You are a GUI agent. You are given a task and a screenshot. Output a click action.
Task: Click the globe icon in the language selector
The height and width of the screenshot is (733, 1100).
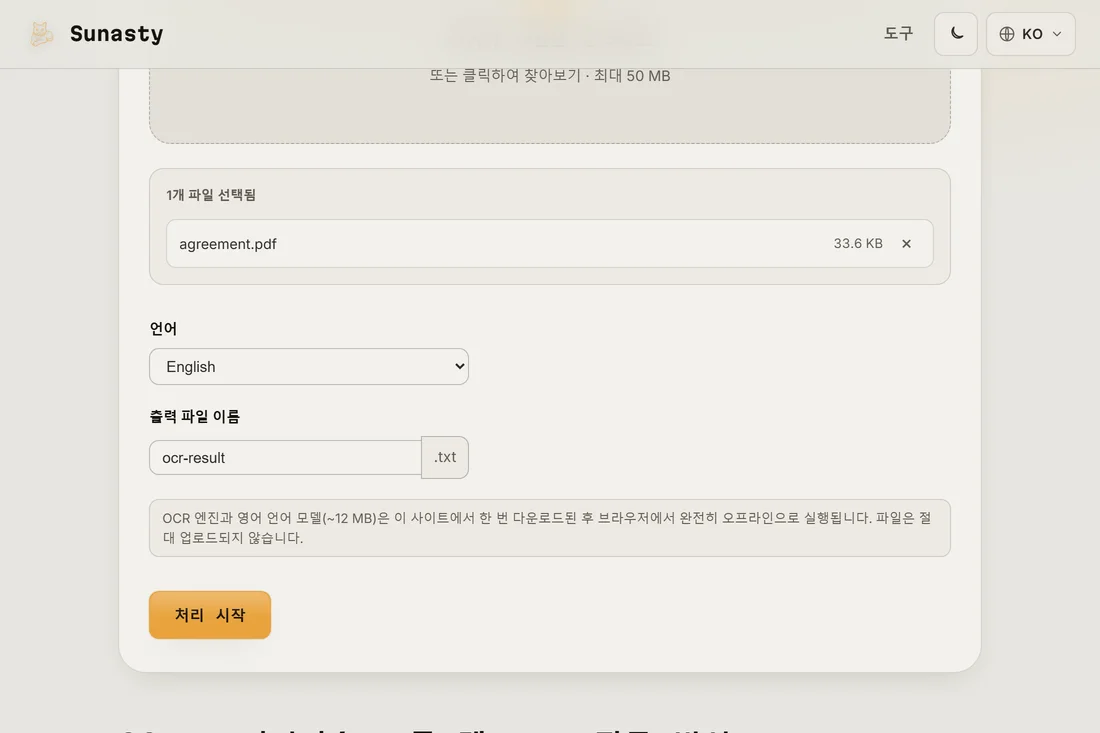click(x=1007, y=34)
